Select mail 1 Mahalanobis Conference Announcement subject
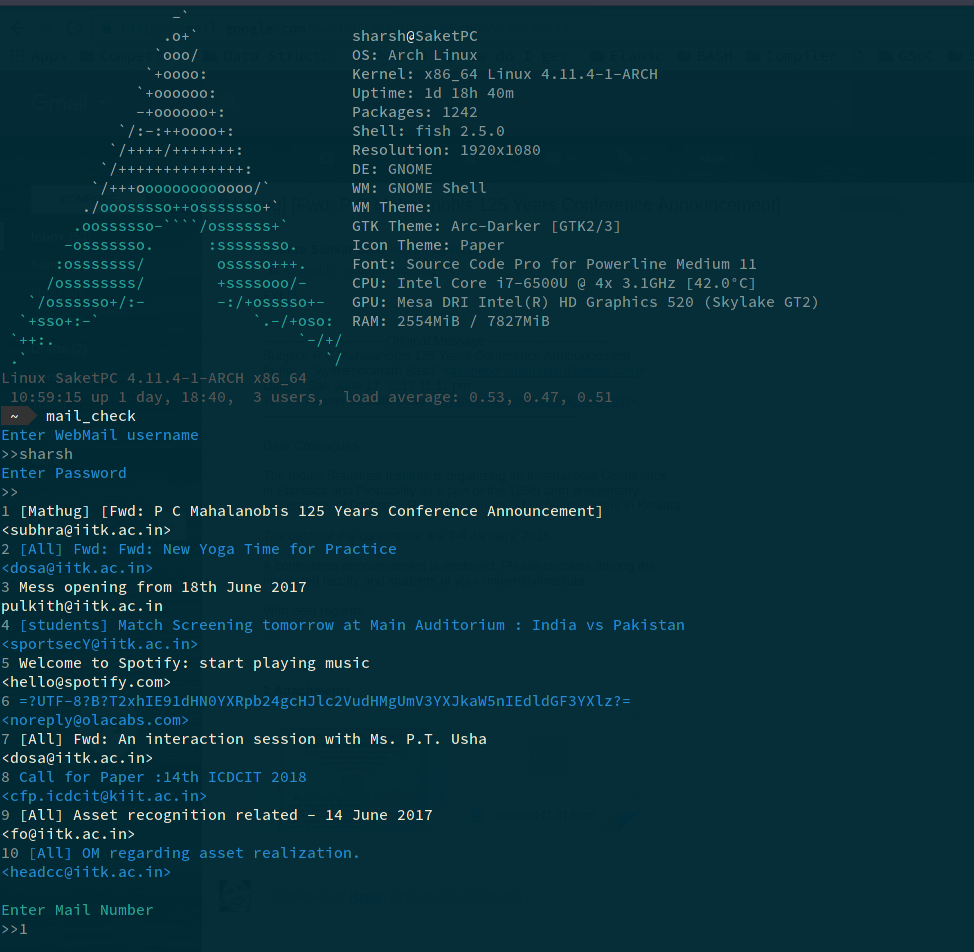Screen dimensions: 974x952 [x=302, y=511]
